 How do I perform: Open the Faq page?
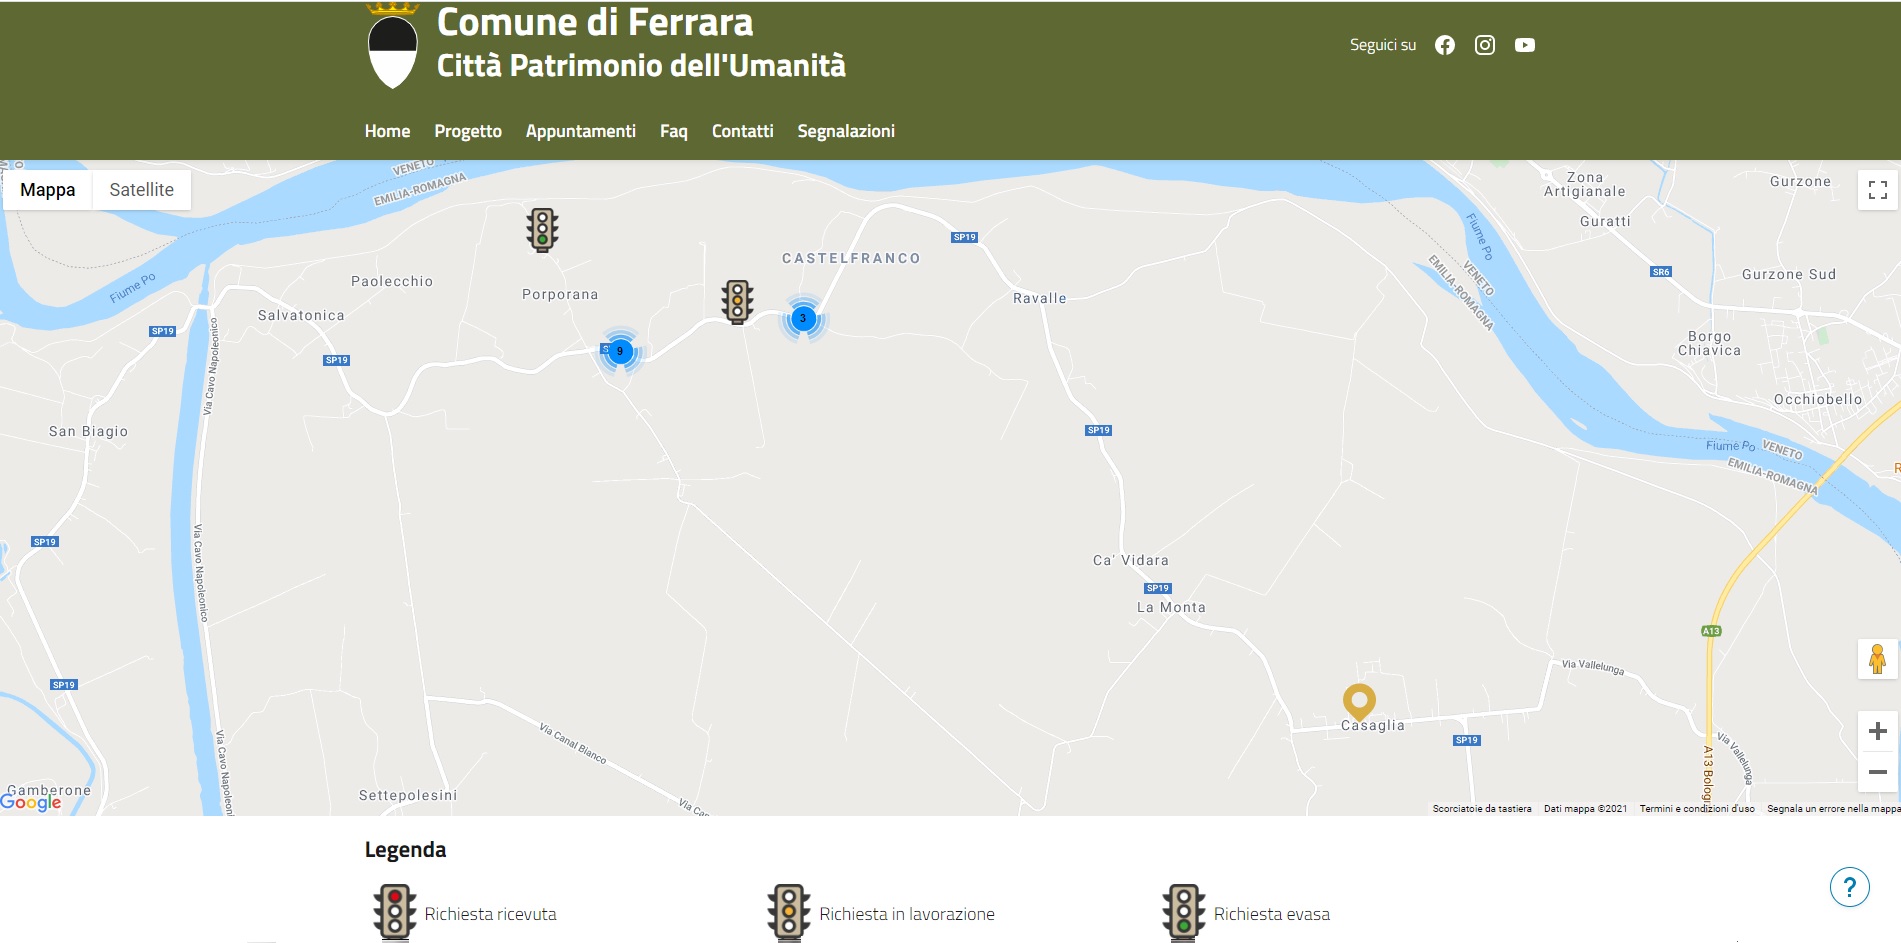tap(674, 131)
